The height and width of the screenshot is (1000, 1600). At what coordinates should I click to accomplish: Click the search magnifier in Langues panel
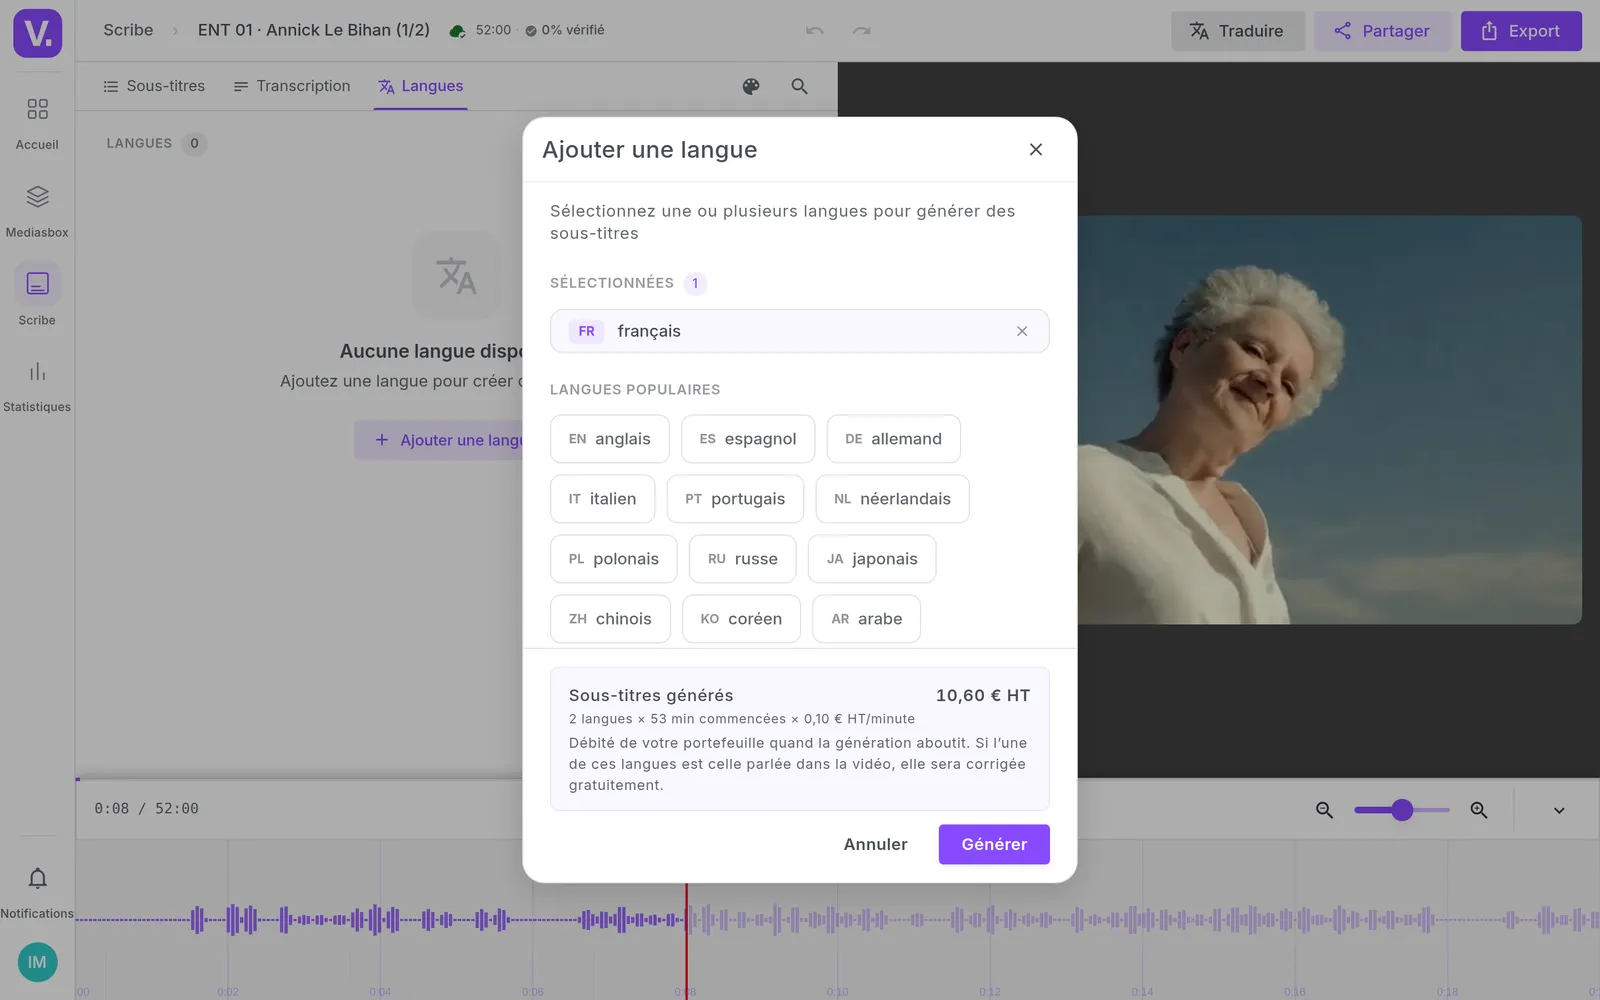coord(799,86)
